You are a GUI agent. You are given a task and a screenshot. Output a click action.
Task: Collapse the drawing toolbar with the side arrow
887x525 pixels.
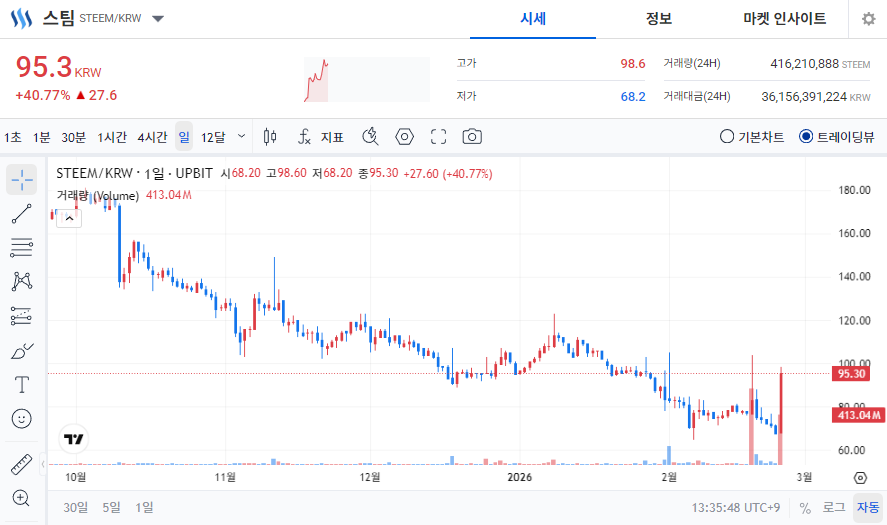point(43,464)
